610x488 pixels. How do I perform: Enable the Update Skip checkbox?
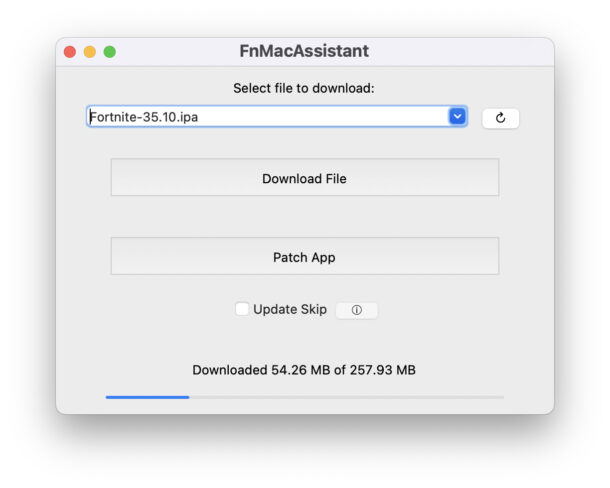(242, 309)
